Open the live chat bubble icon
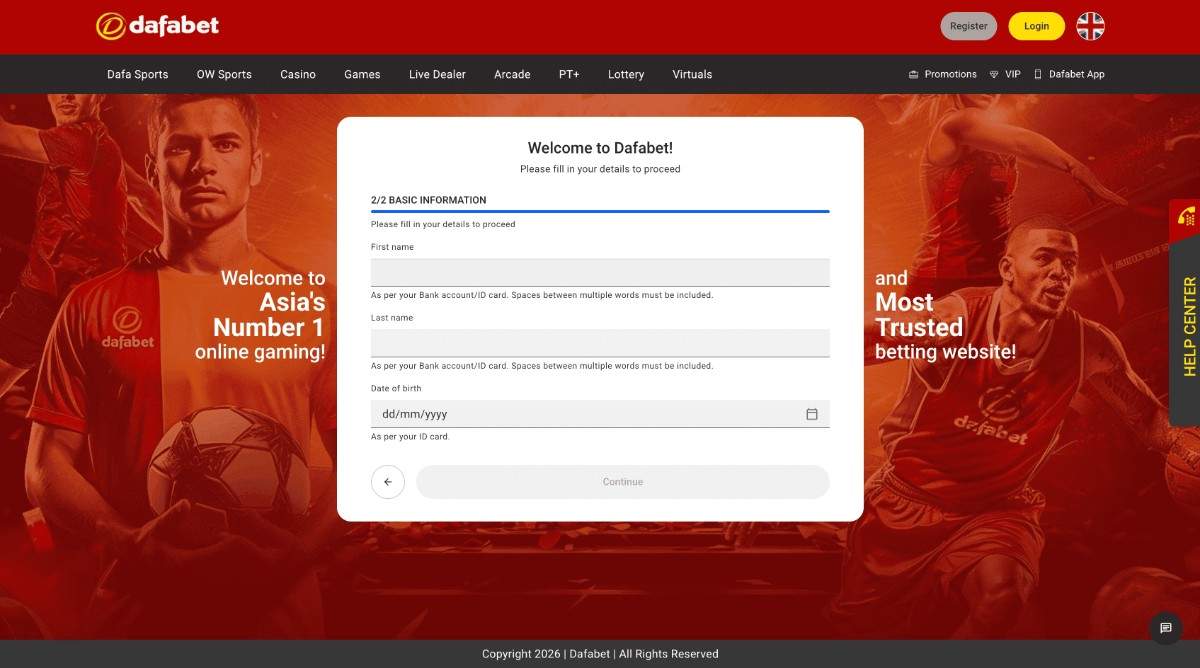The height and width of the screenshot is (668, 1200). tap(1166, 628)
